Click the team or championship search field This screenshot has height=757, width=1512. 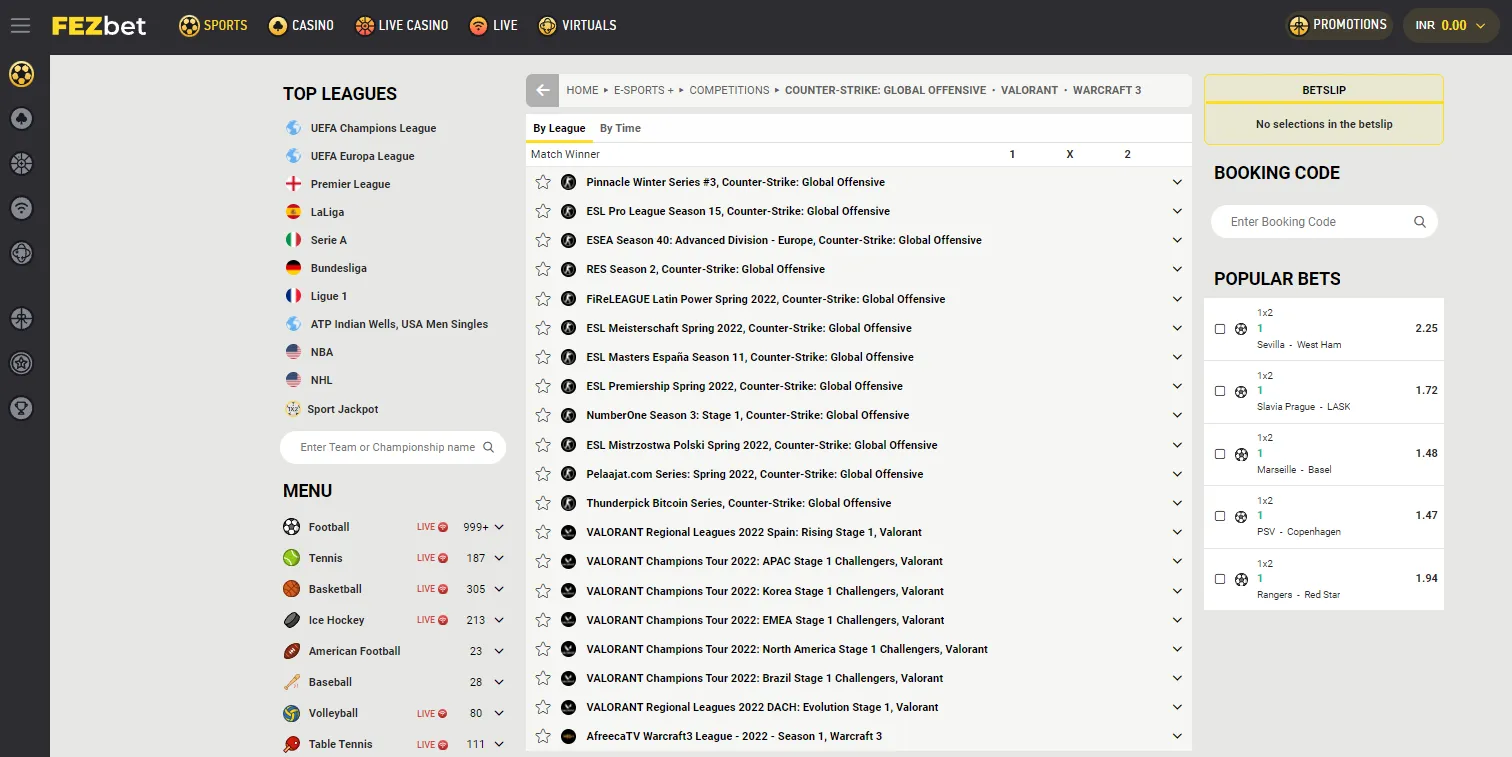(393, 447)
